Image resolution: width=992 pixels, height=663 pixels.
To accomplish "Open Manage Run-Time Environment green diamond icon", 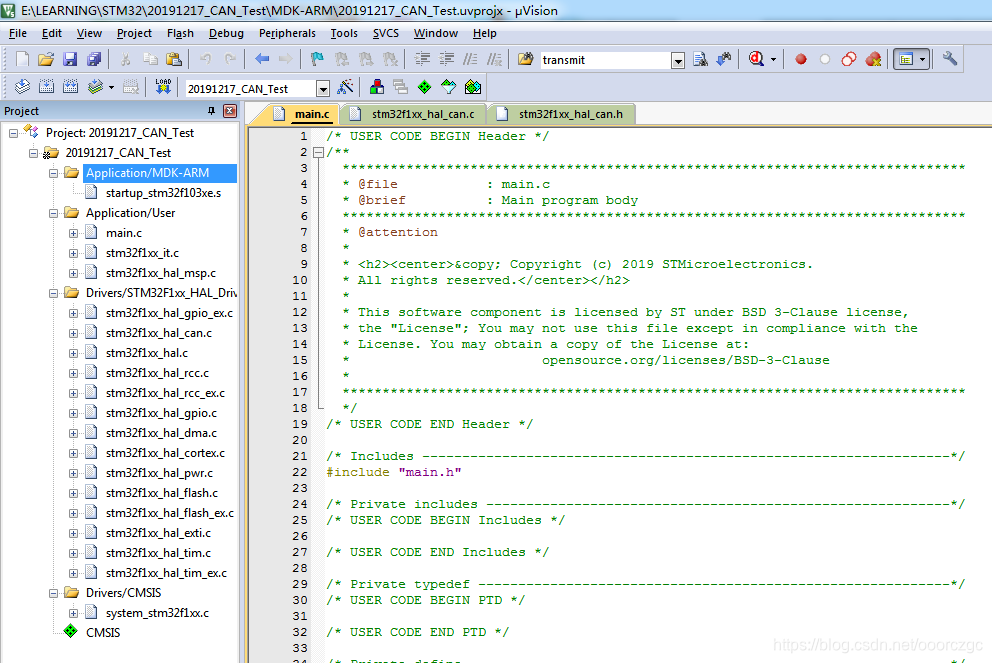I will (425, 87).
